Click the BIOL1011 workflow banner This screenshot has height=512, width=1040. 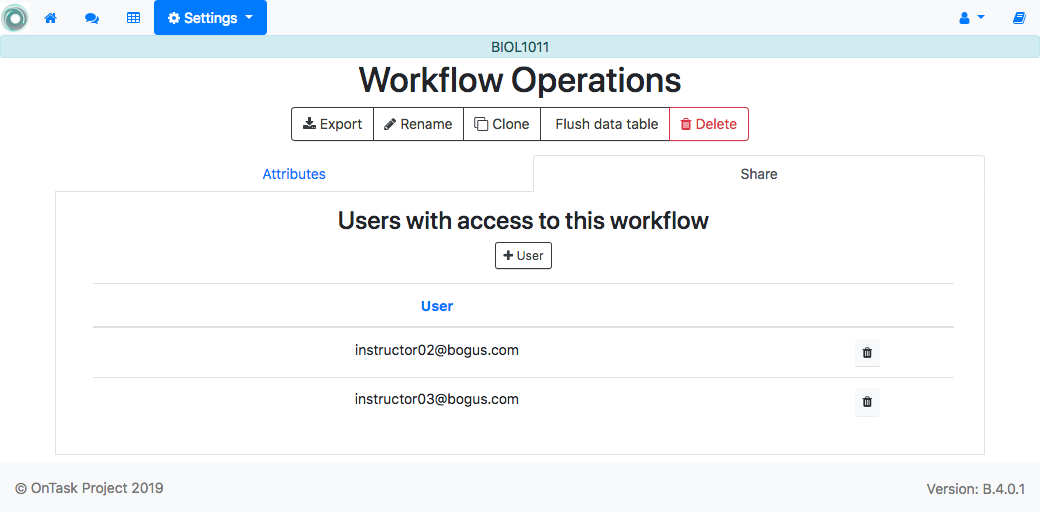520,47
